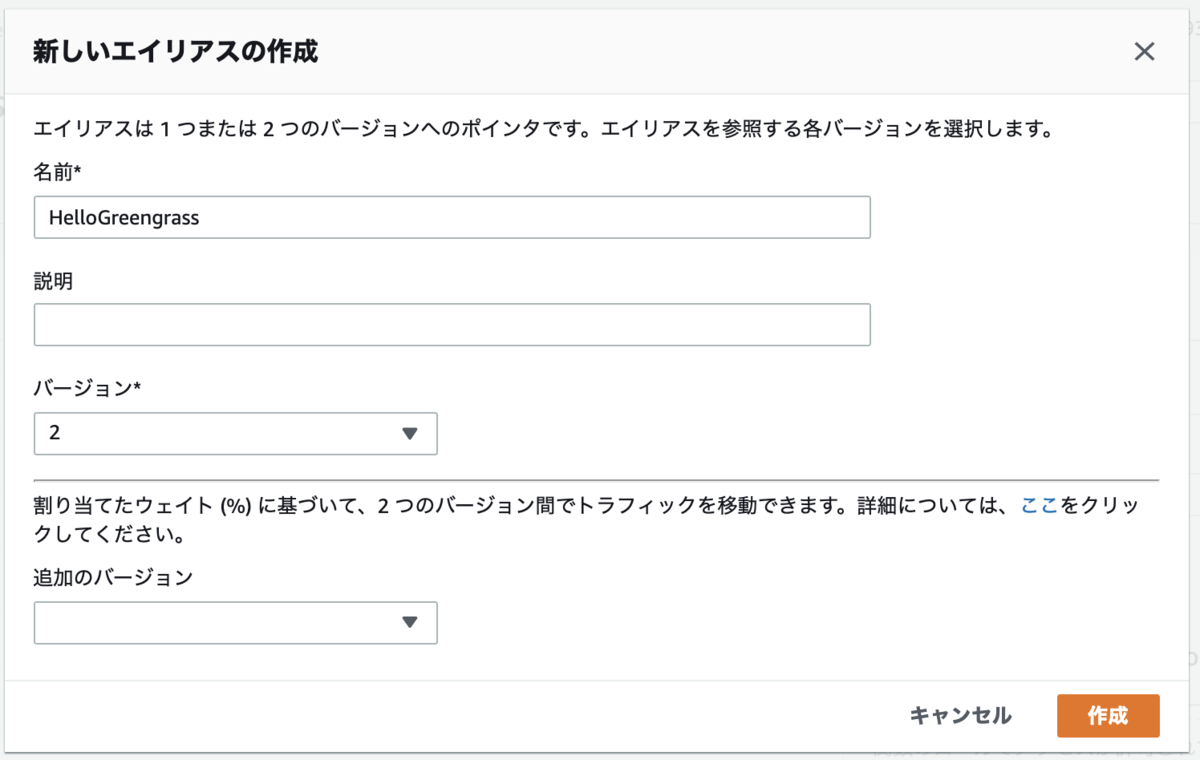Click the バージョン* field label

point(87,389)
